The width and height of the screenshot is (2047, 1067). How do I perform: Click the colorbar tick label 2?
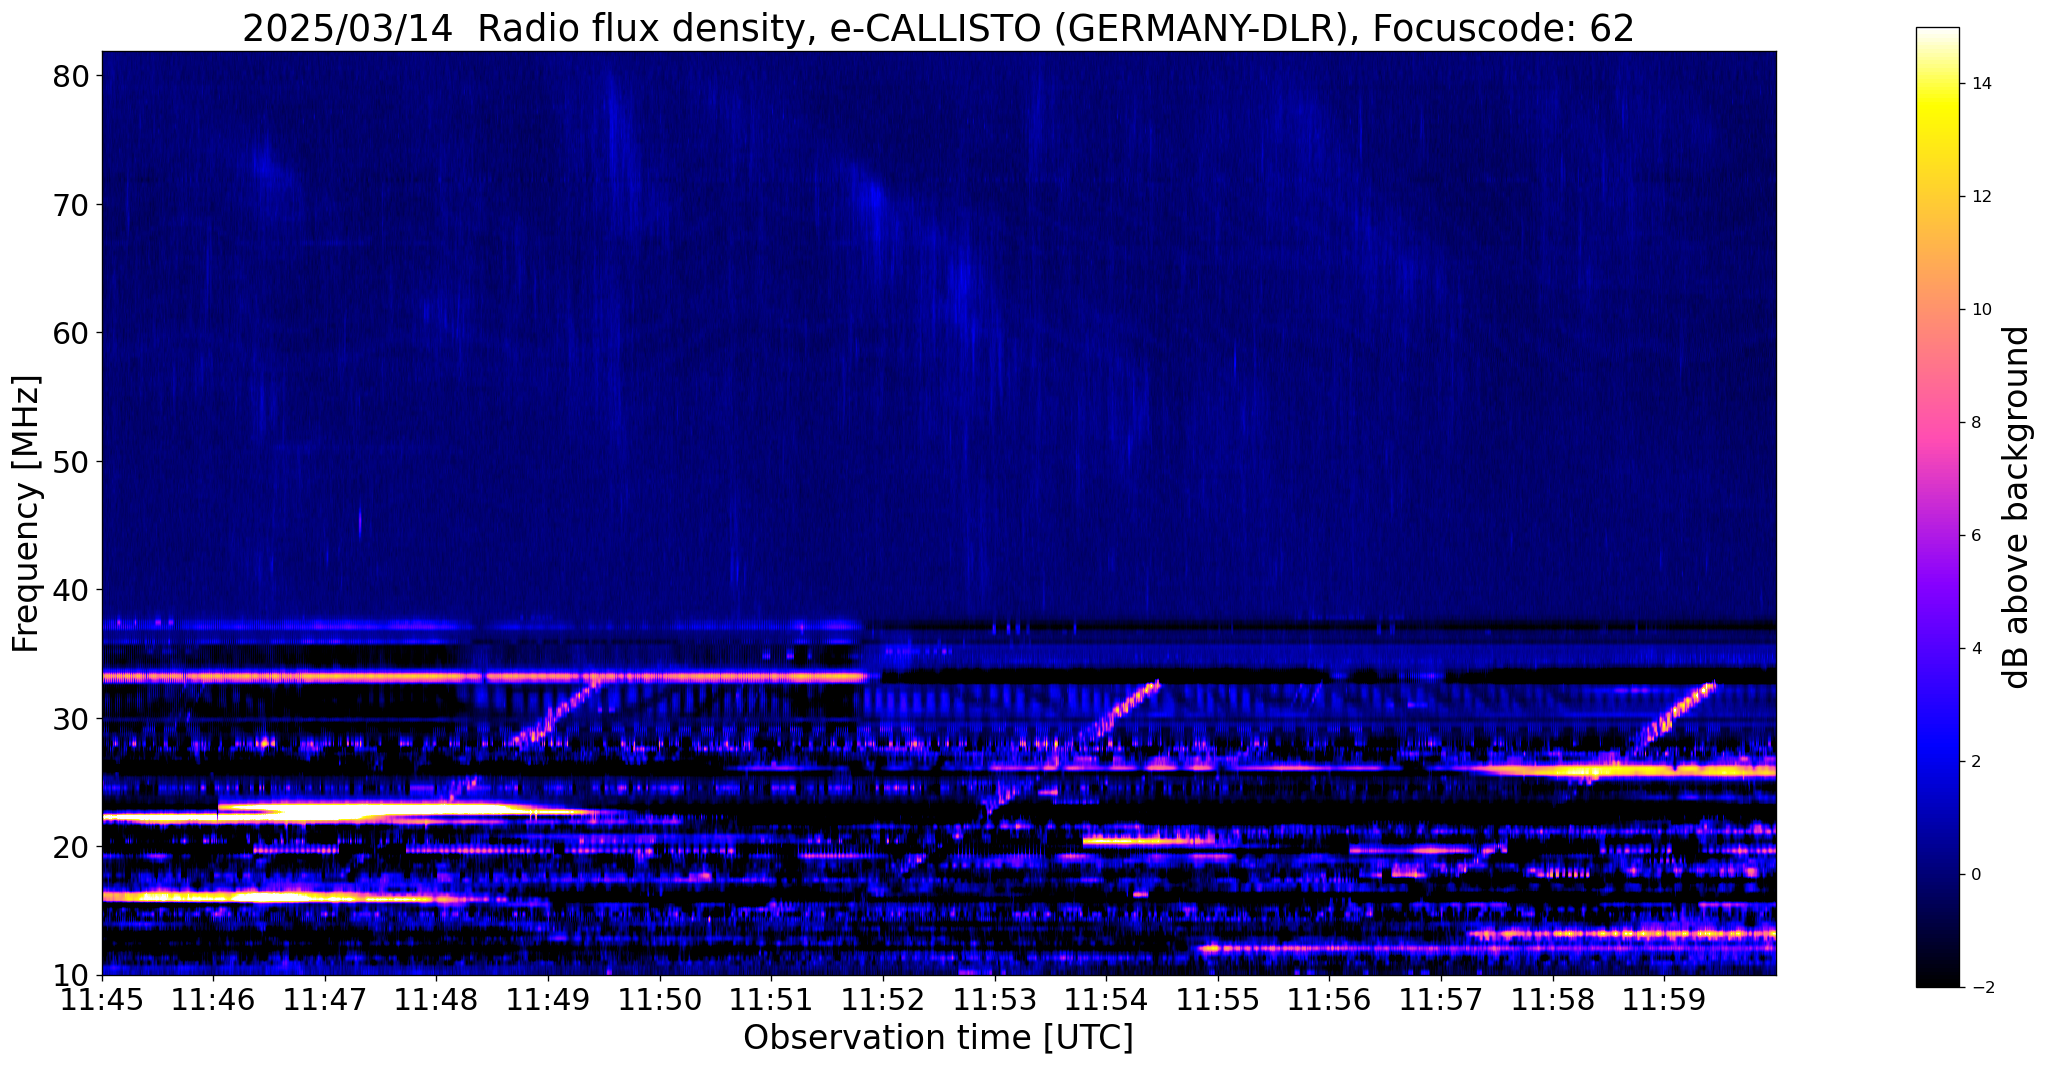pos(1975,761)
